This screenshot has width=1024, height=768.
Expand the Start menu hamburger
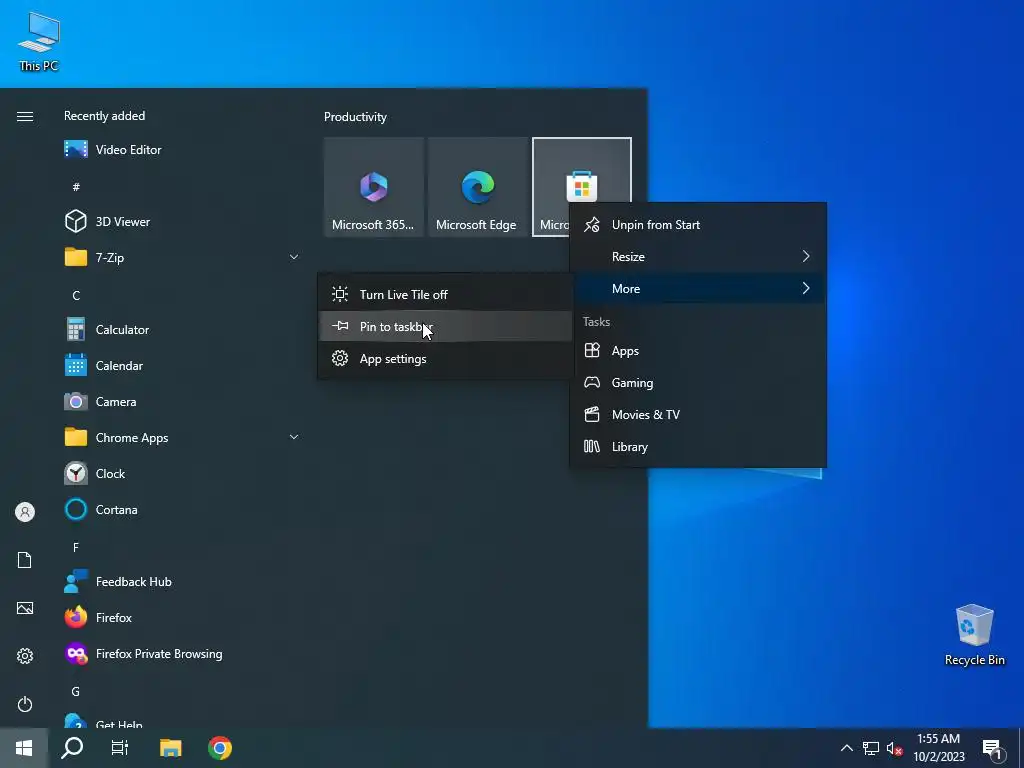[x=25, y=116]
